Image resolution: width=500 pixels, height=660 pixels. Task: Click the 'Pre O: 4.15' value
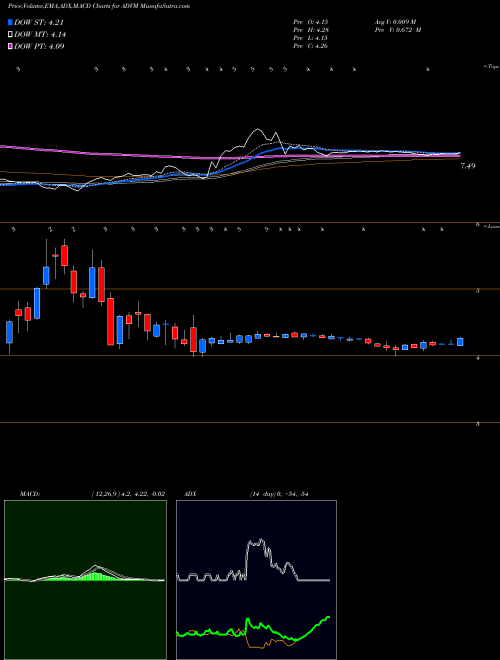tap(311, 21)
